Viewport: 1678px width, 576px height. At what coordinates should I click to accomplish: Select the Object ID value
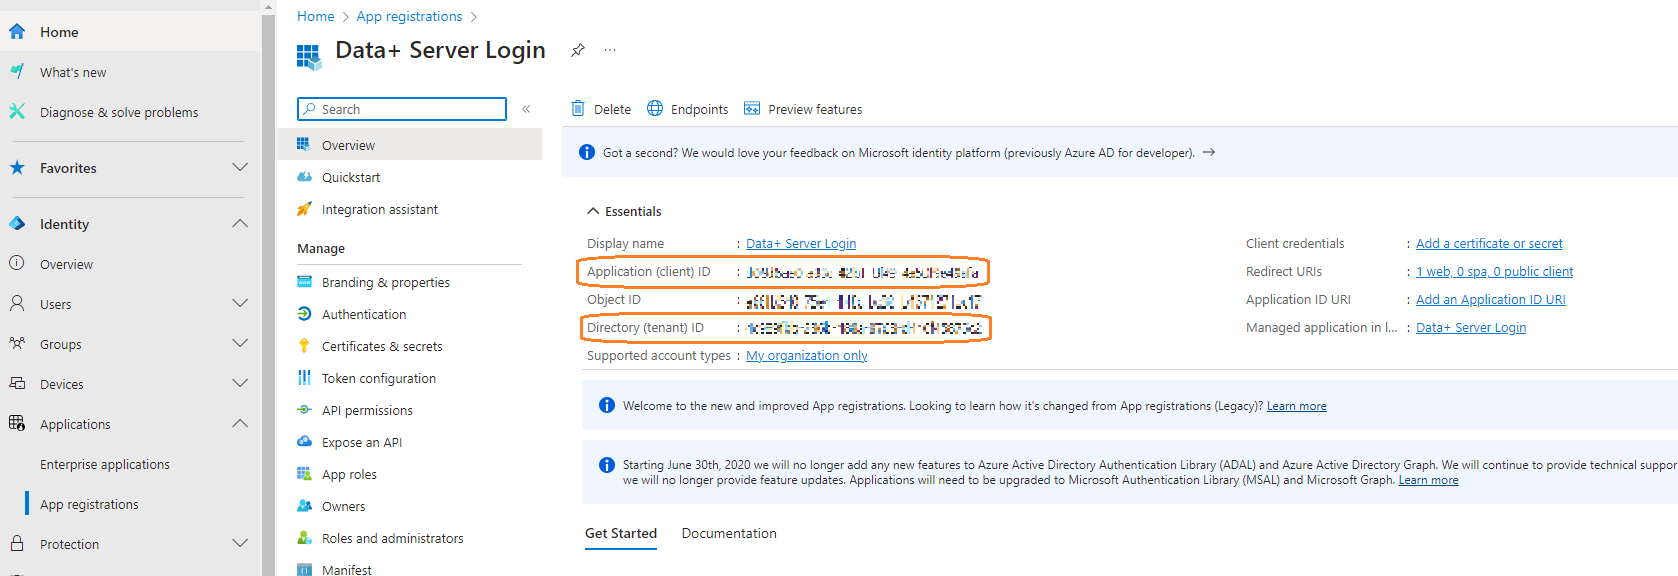(x=864, y=300)
